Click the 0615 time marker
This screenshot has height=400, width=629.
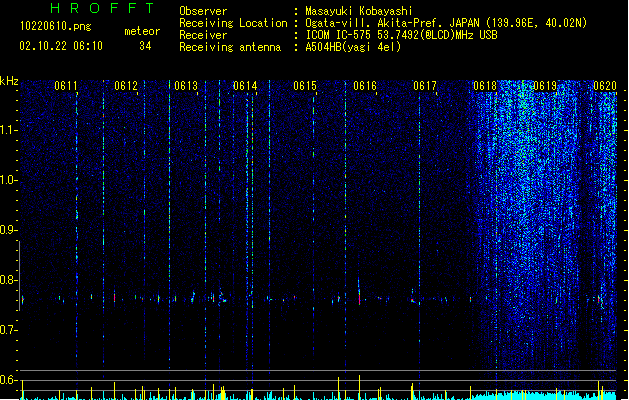pos(305,86)
